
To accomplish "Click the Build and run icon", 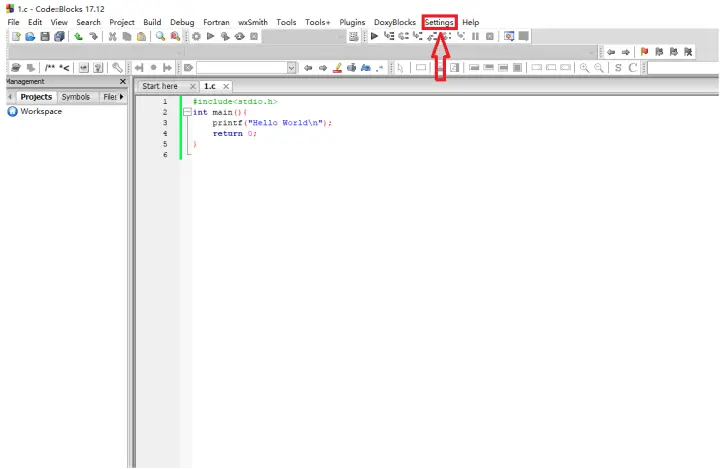I will pyautogui.click(x=225, y=36).
